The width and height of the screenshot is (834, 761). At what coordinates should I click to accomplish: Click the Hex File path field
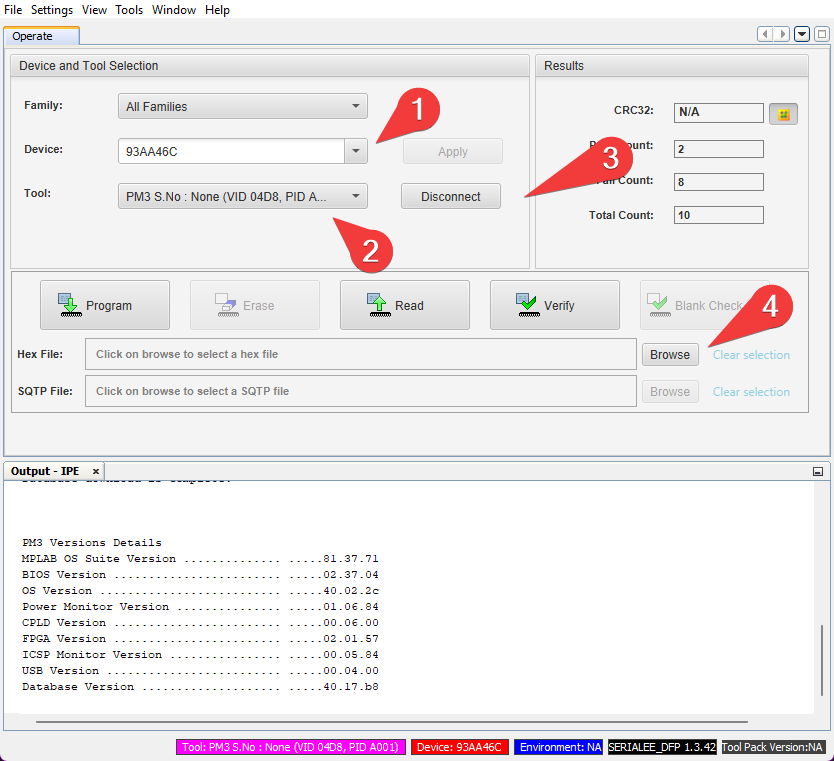coord(361,354)
